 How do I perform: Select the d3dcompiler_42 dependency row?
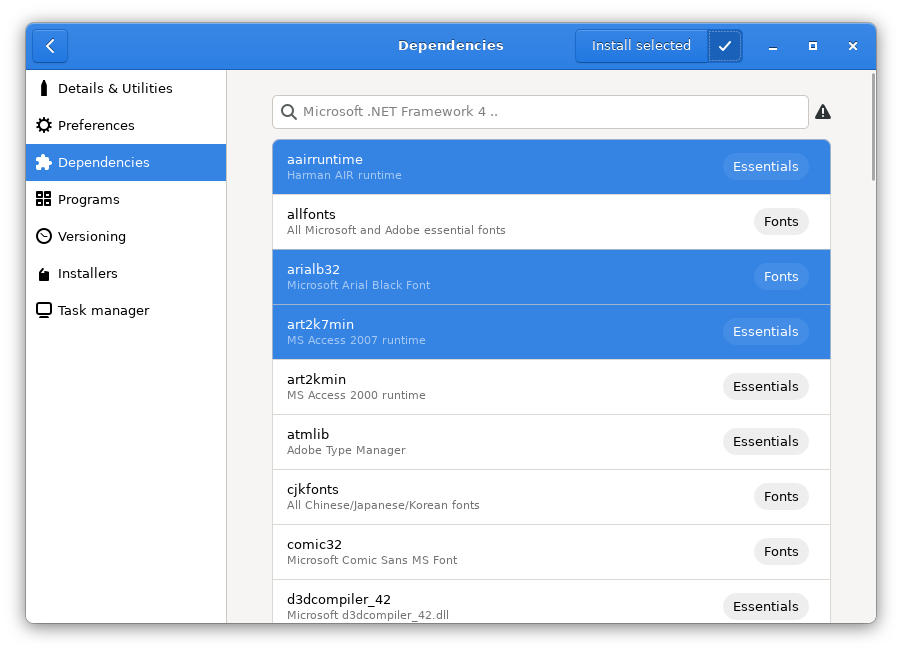pyautogui.click(x=551, y=601)
